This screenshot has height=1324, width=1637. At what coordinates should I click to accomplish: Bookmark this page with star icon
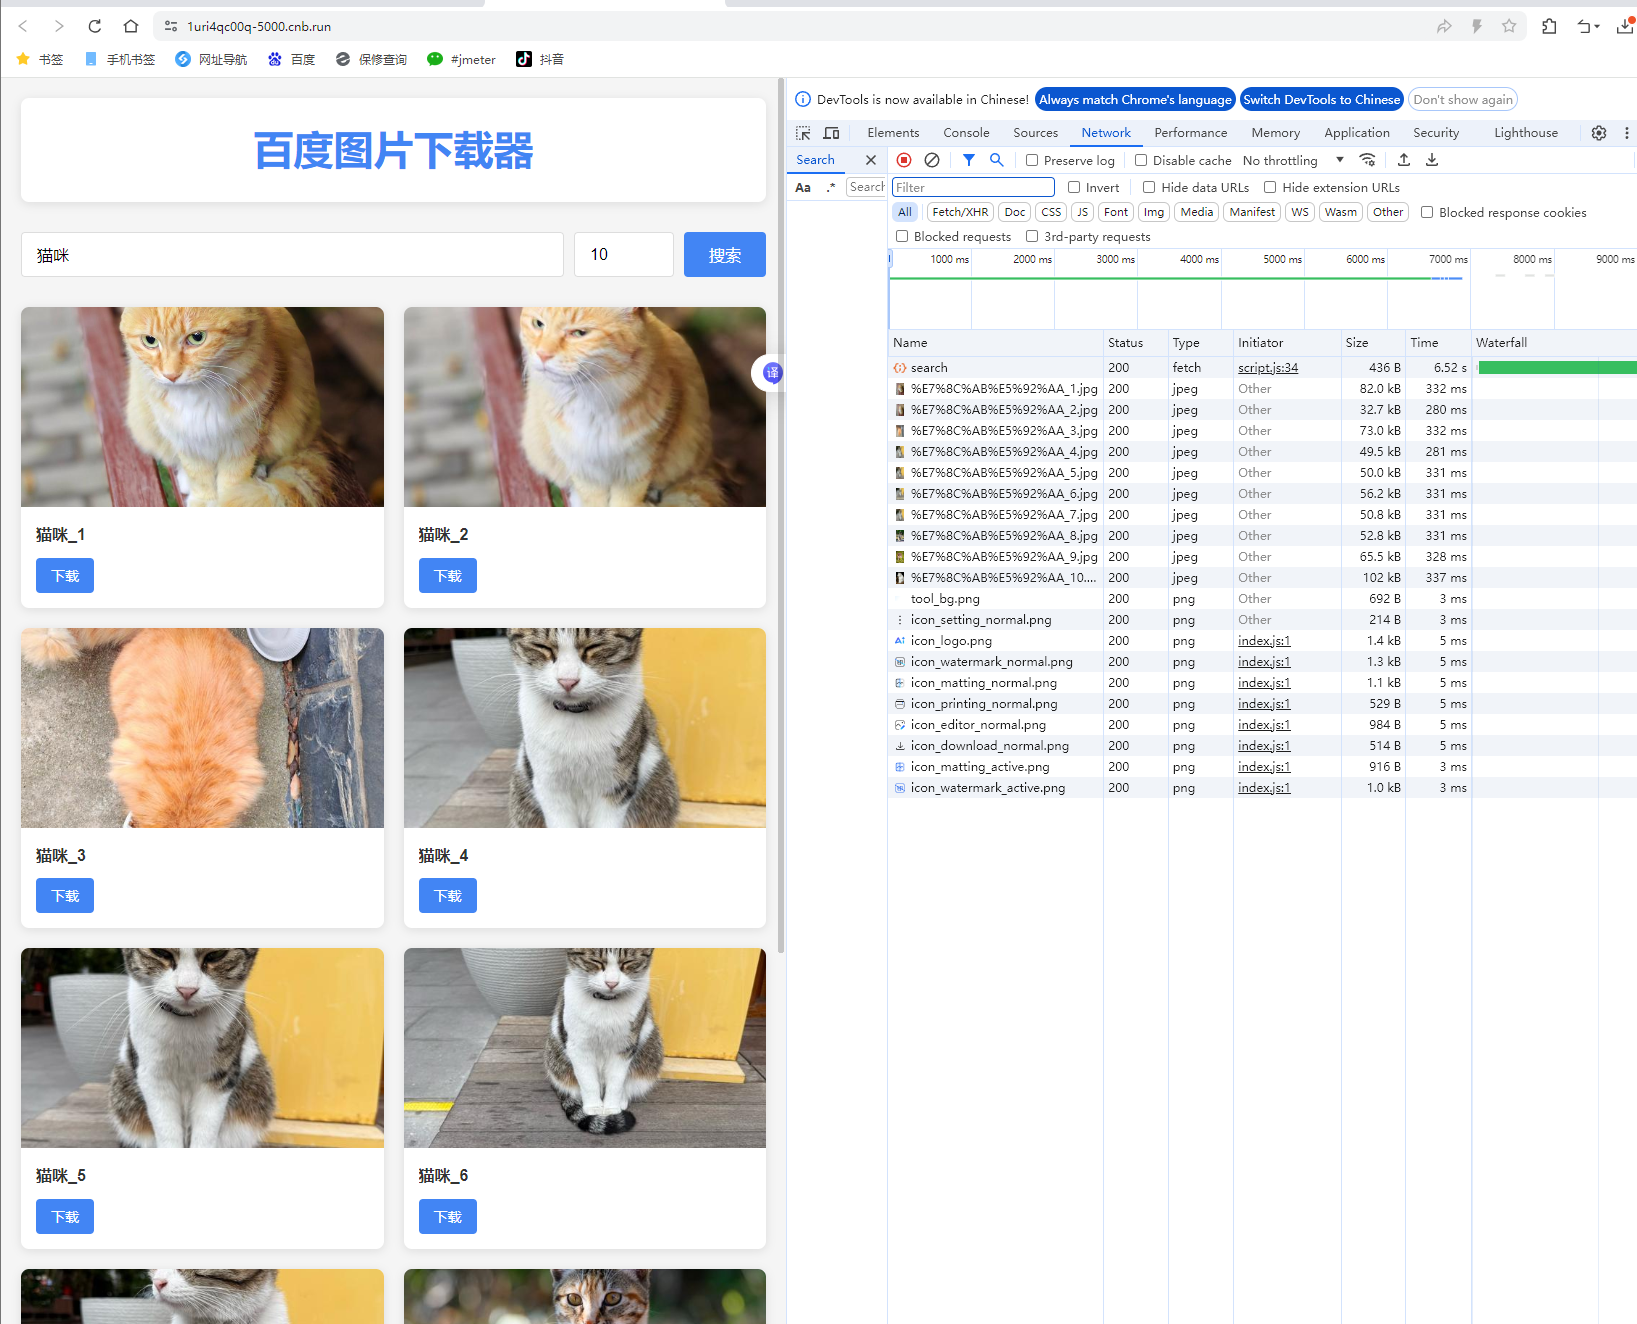(1509, 26)
